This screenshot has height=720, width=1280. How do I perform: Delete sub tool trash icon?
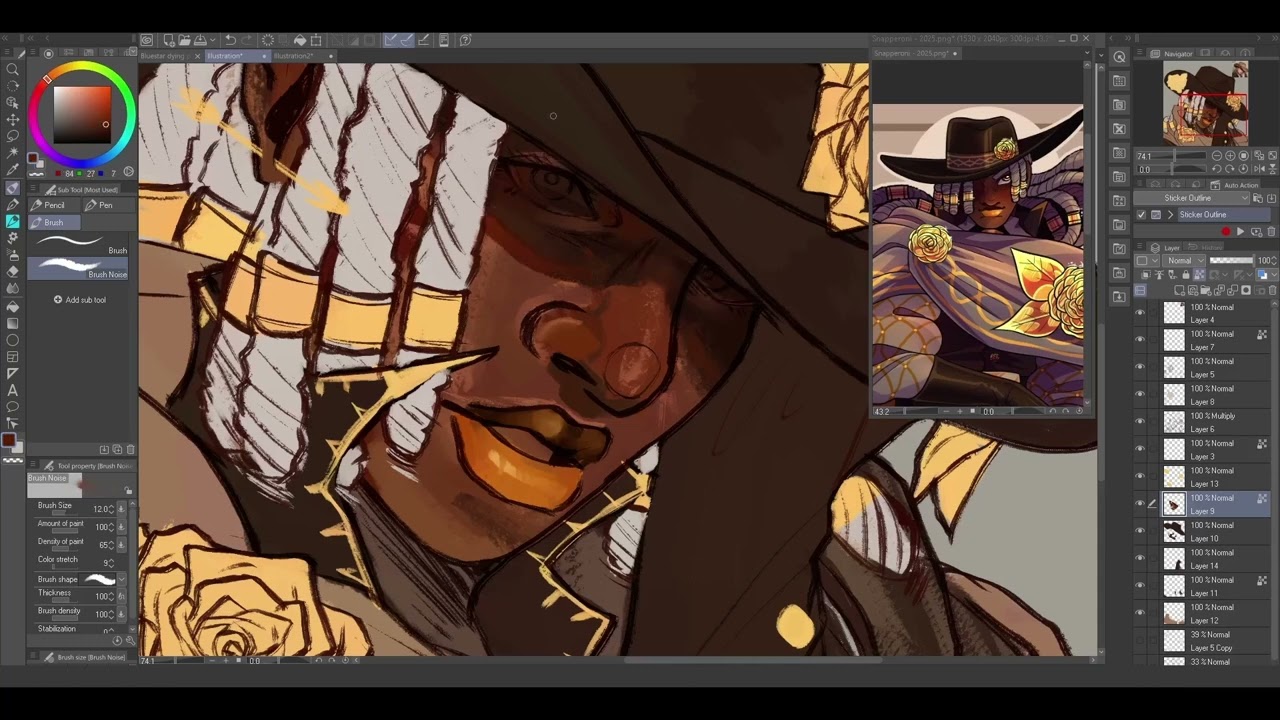(x=130, y=449)
